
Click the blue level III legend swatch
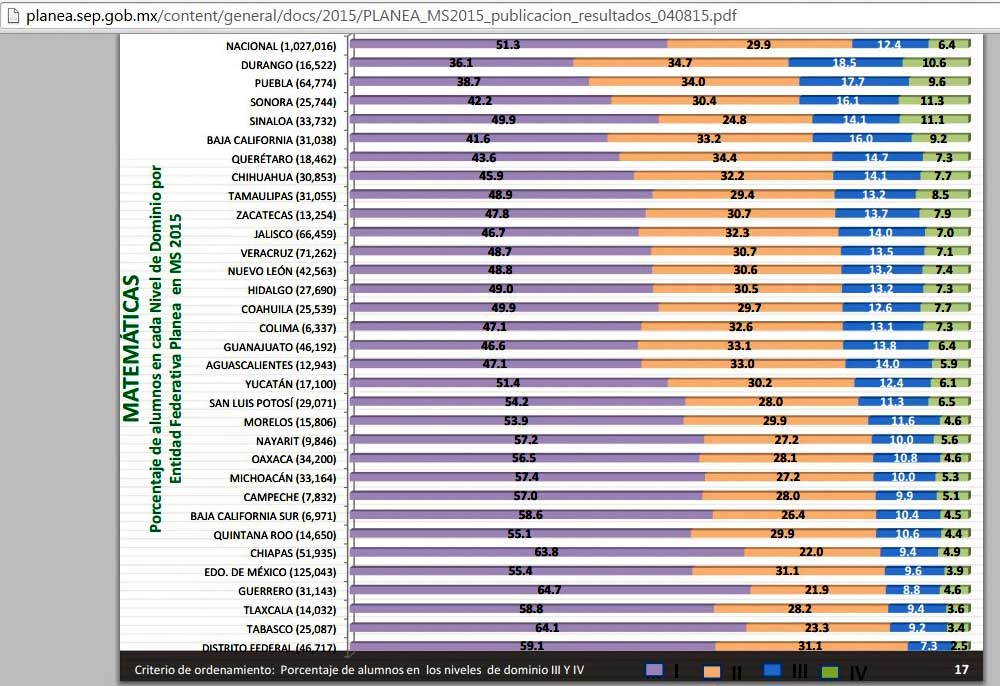[x=772, y=671]
